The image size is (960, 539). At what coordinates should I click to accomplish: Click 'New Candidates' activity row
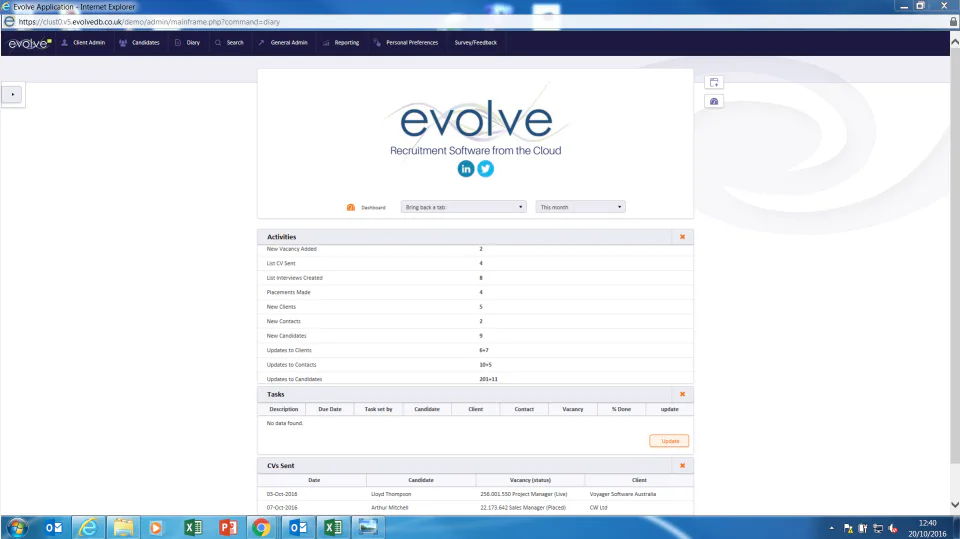[x=475, y=336]
